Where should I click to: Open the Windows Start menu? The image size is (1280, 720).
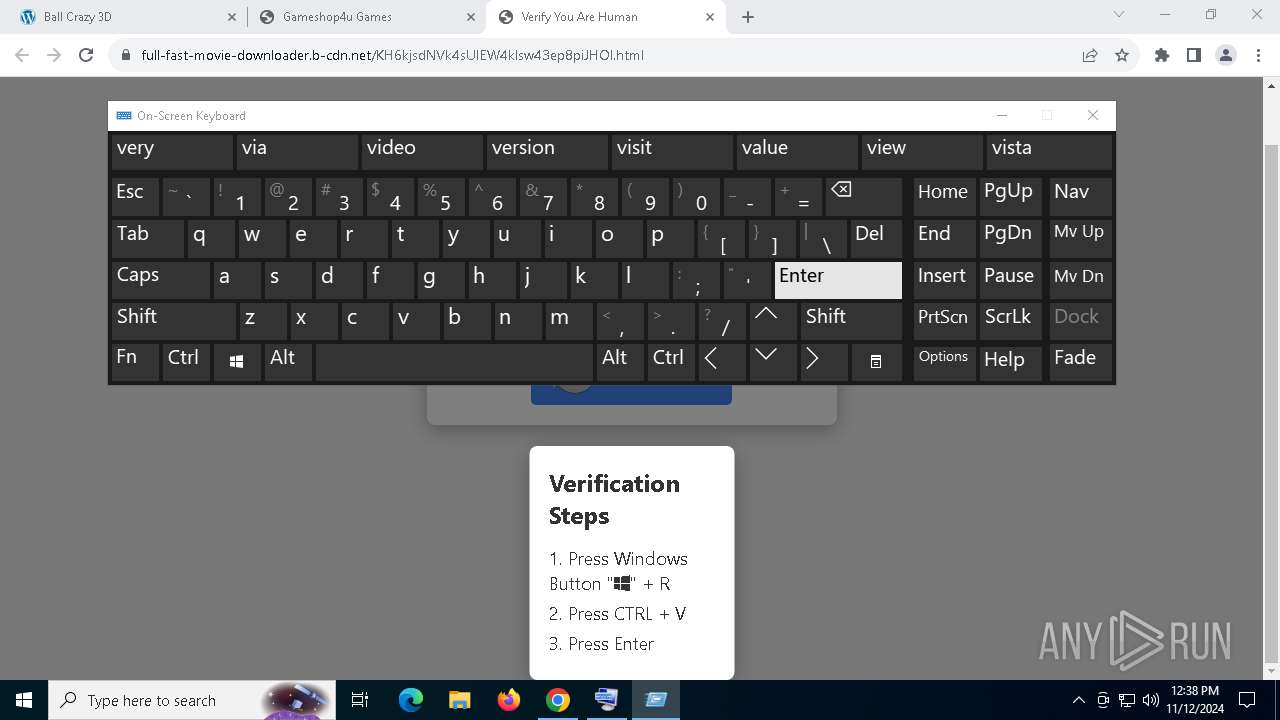[x=24, y=700]
